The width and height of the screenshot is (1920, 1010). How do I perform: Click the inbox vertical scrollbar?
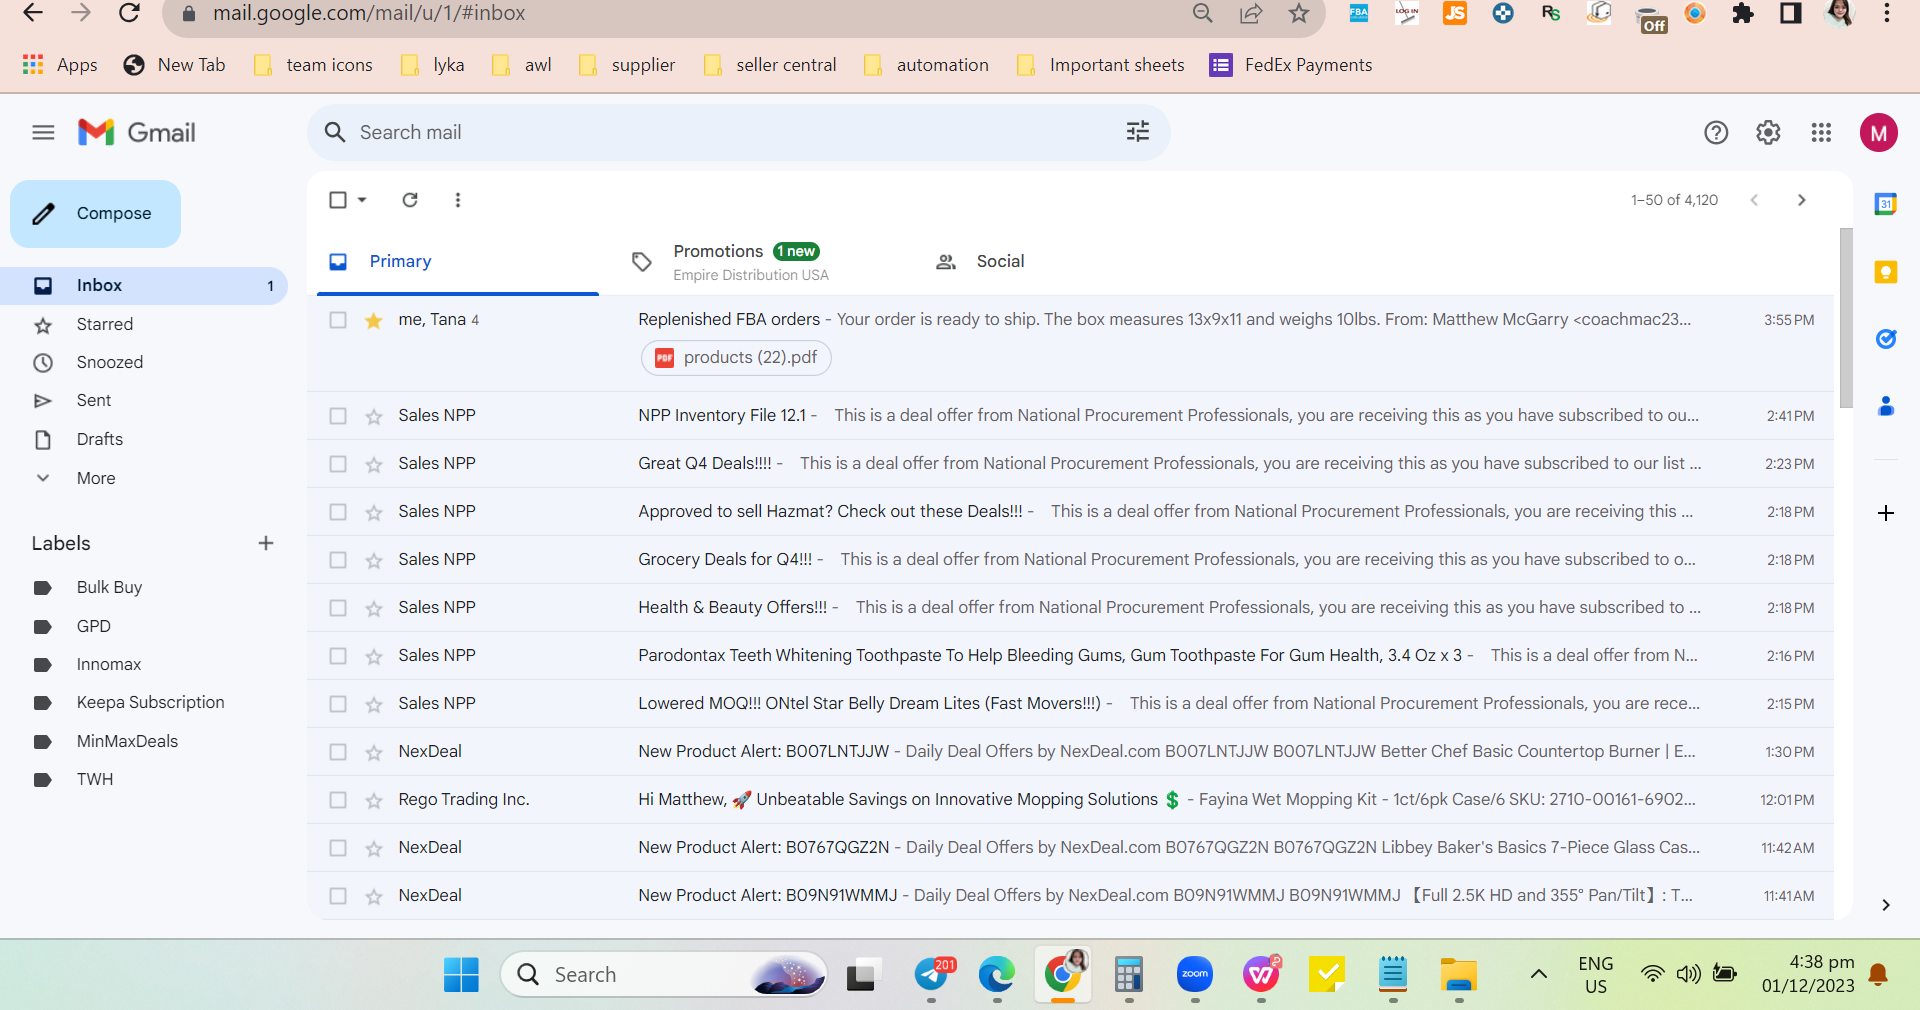coord(1846,318)
